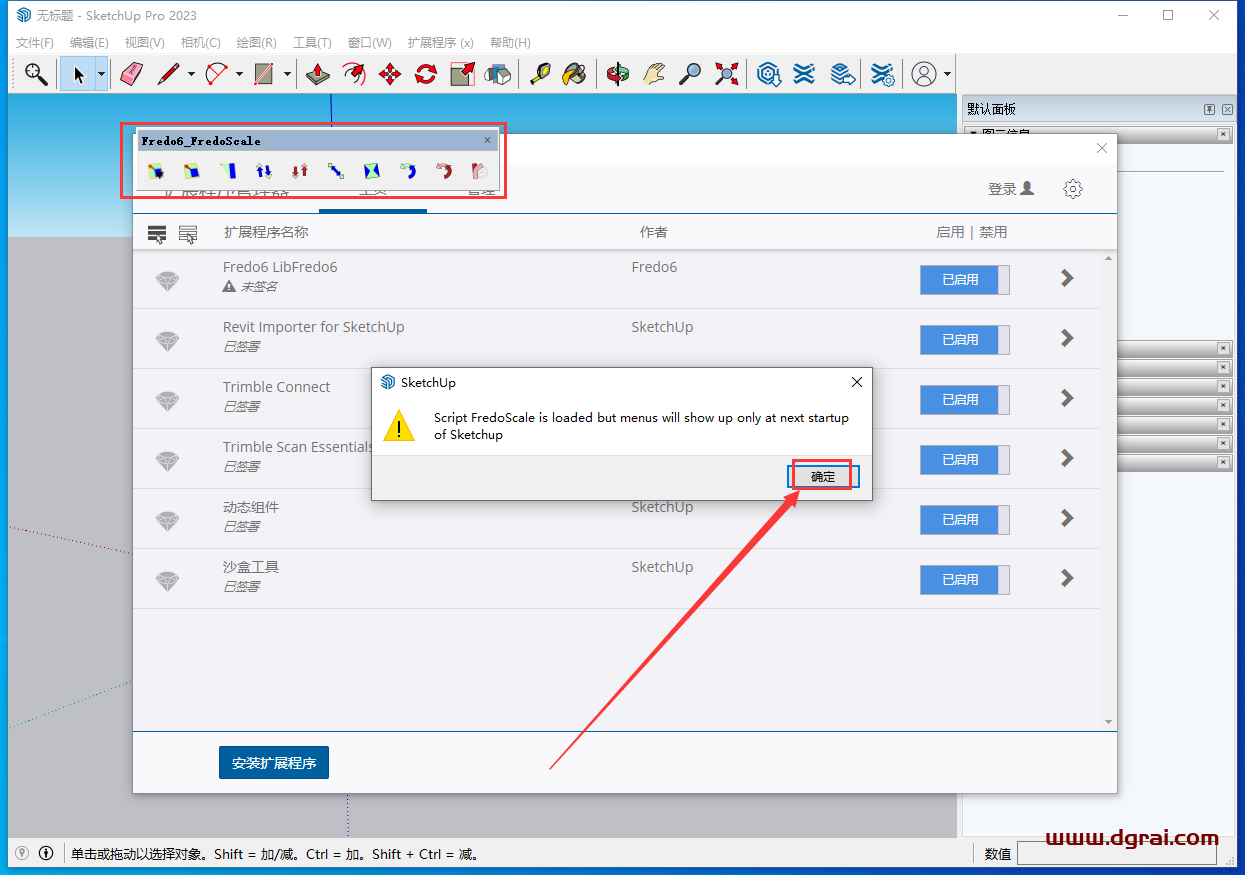Choose the Move tool
Viewport: 1245px width, 875px height.
tap(390, 74)
